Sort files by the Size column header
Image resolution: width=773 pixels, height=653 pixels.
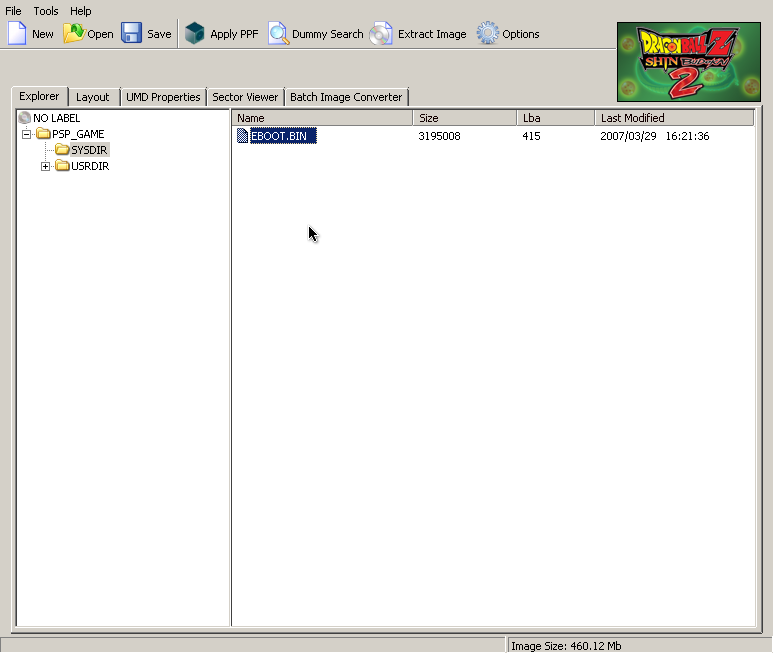pyautogui.click(x=464, y=118)
